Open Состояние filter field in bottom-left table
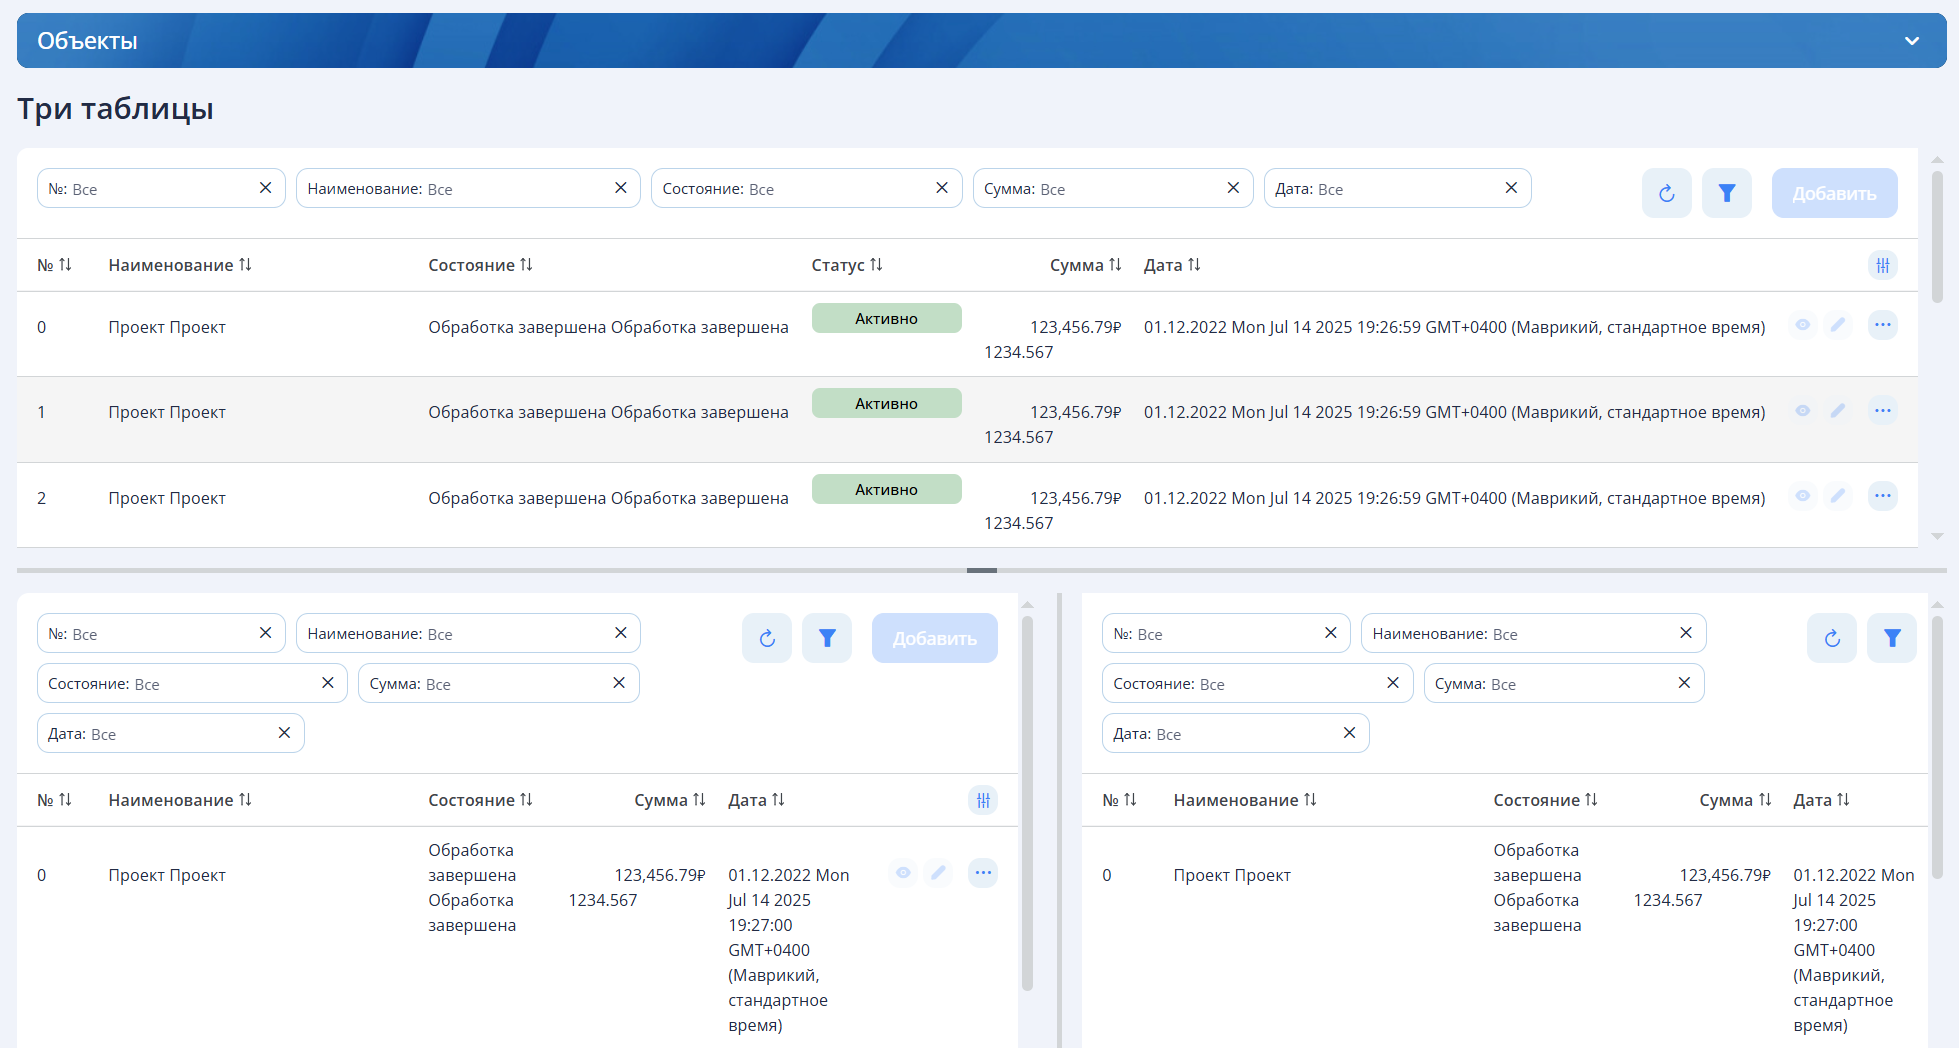The width and height of the screenshot is (1959, 1048). point(192,683)
